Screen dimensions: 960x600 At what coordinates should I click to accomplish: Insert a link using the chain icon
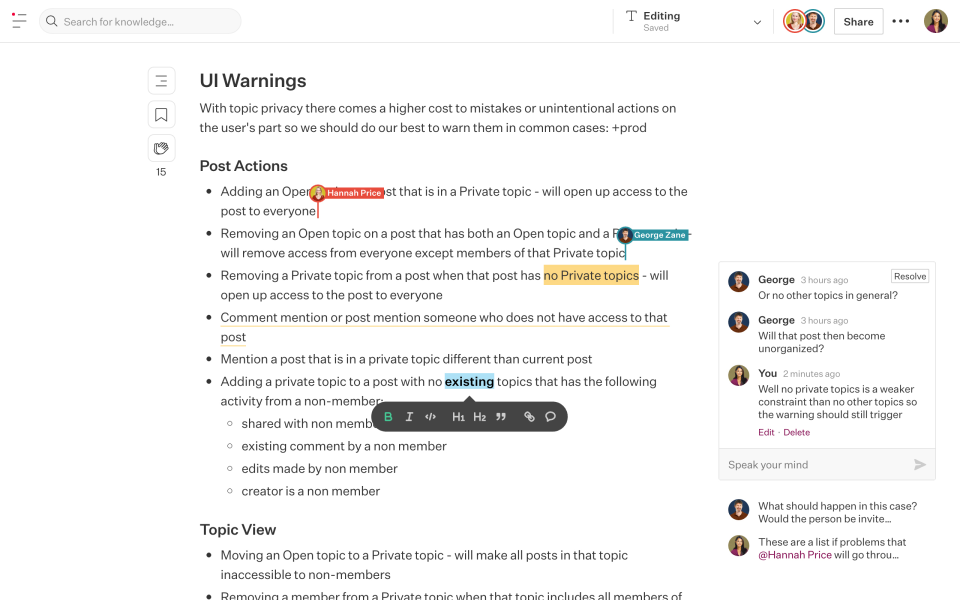coord(528,416)
